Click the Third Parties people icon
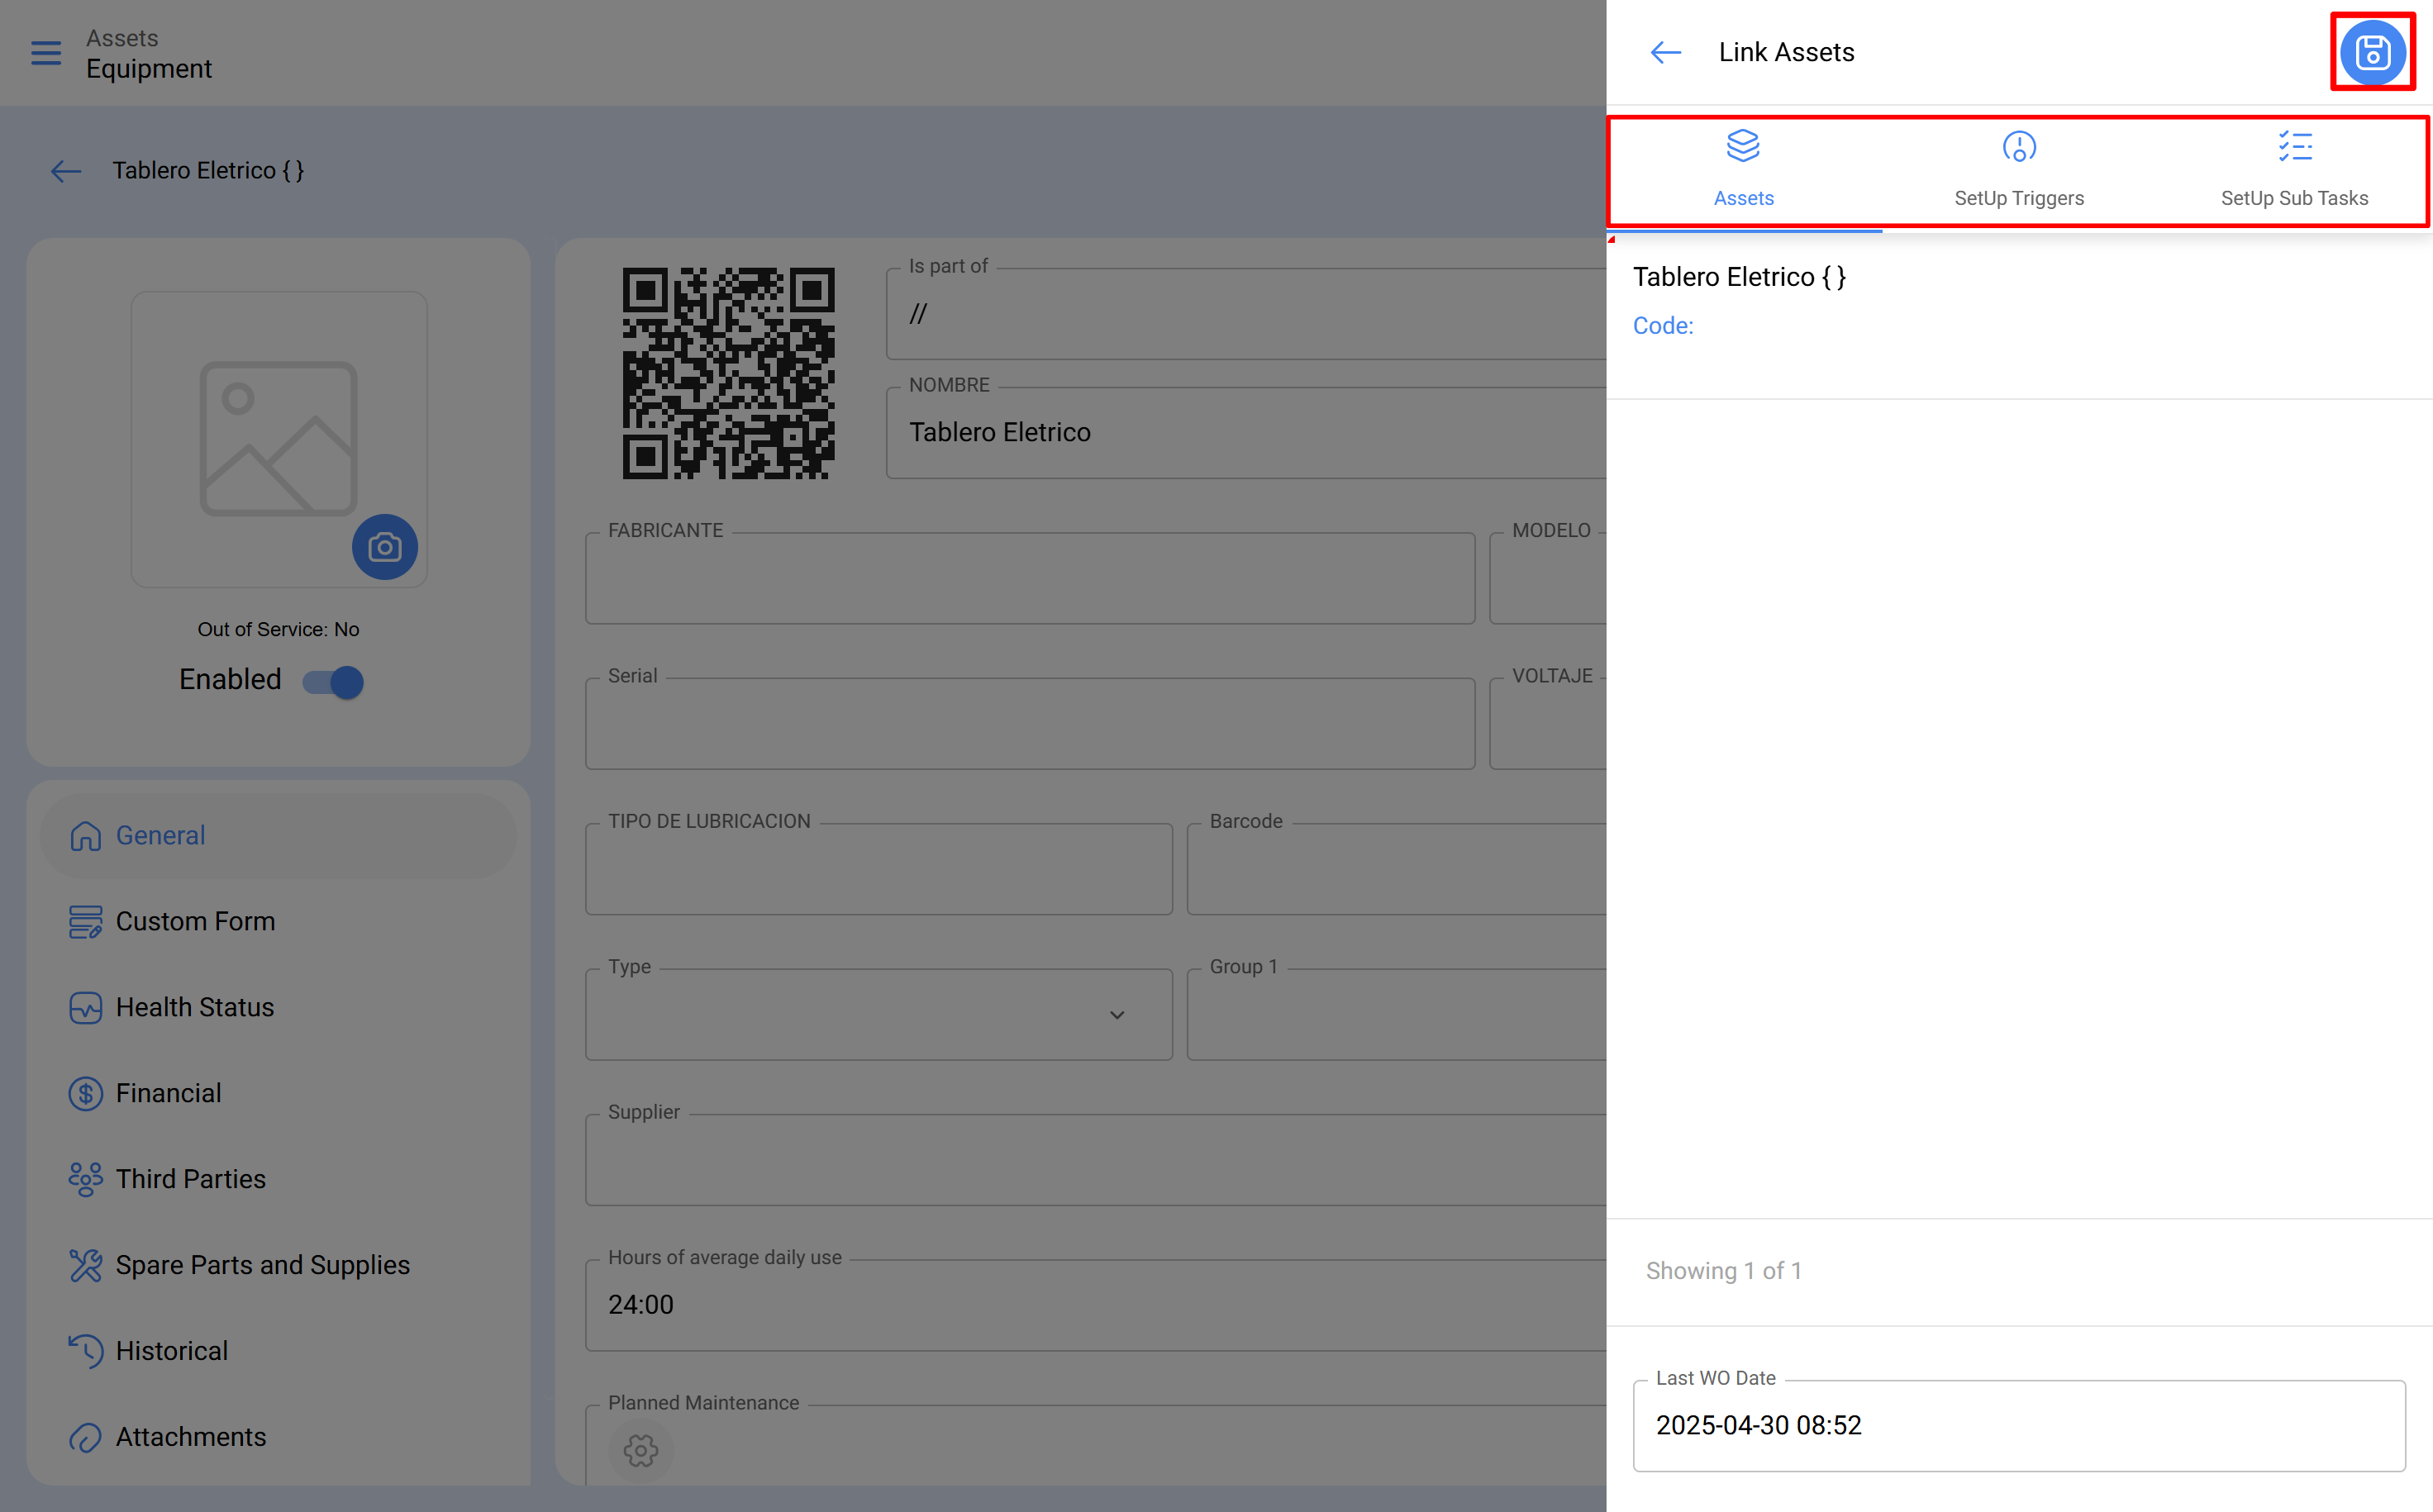The height and width of the screenshot is (1512, 2433). pos(86,1180)
